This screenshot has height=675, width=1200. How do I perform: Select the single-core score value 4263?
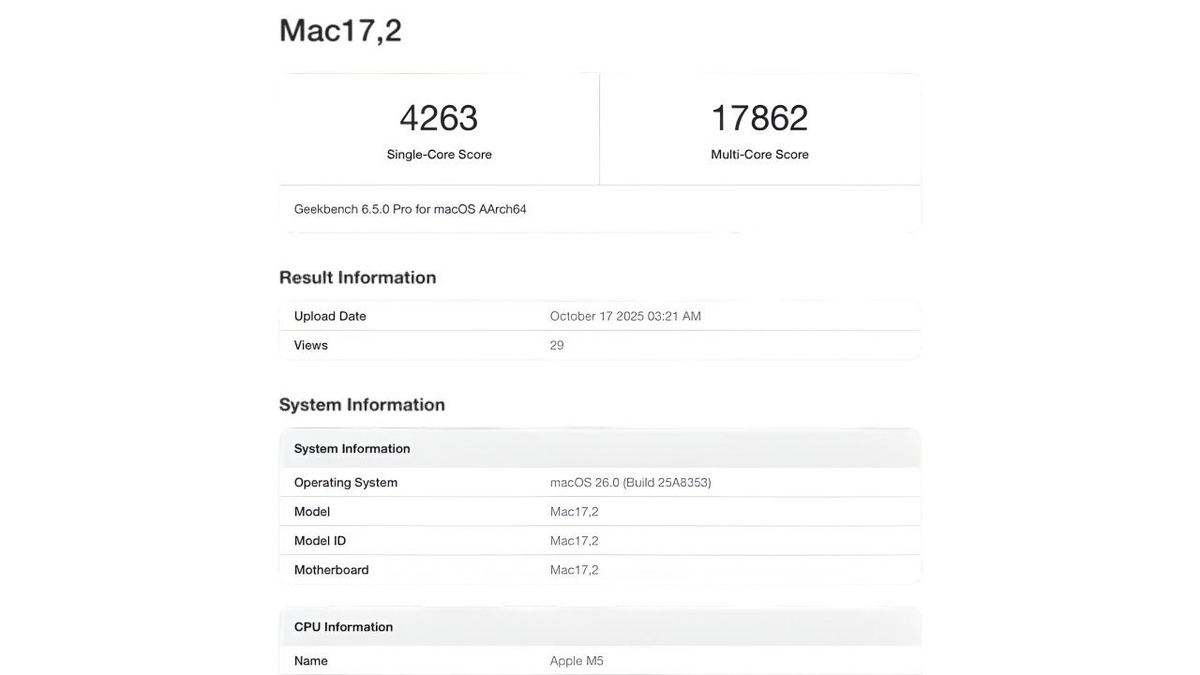tap(439, 118)
